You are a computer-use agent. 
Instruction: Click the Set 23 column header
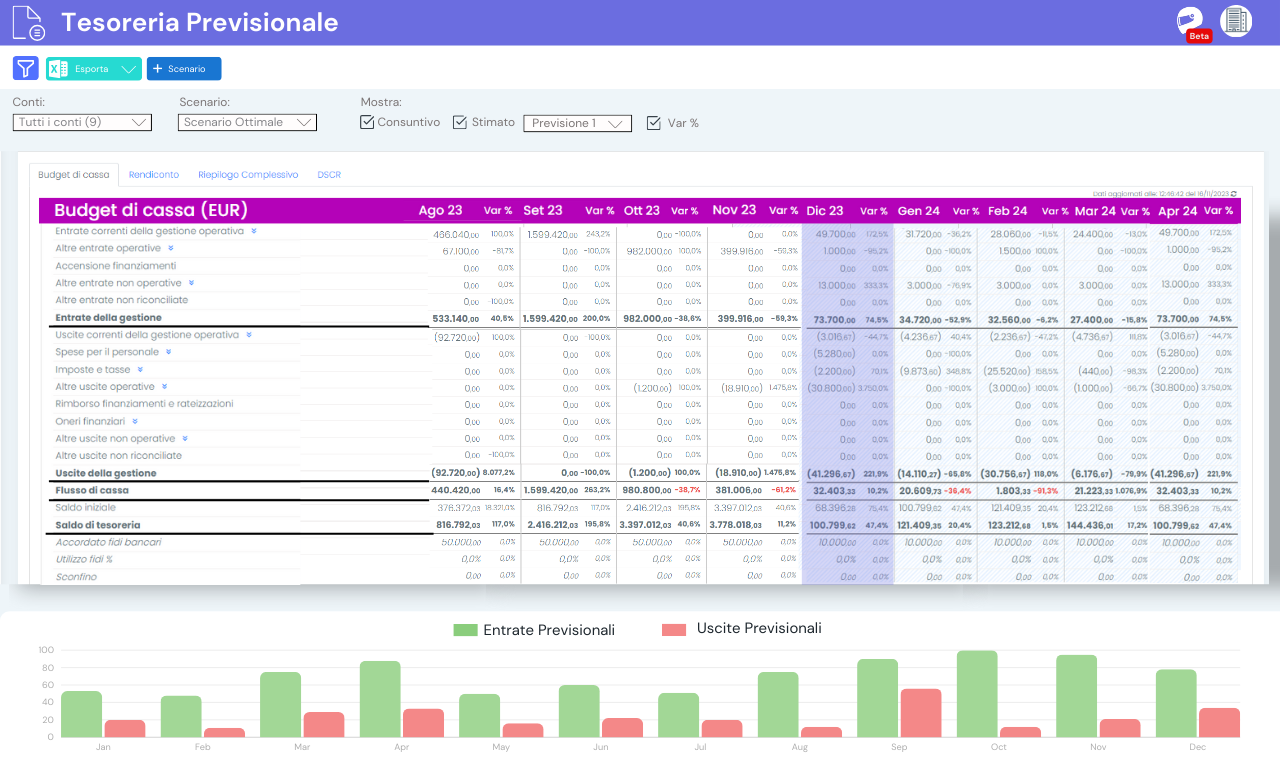[543, 211]
